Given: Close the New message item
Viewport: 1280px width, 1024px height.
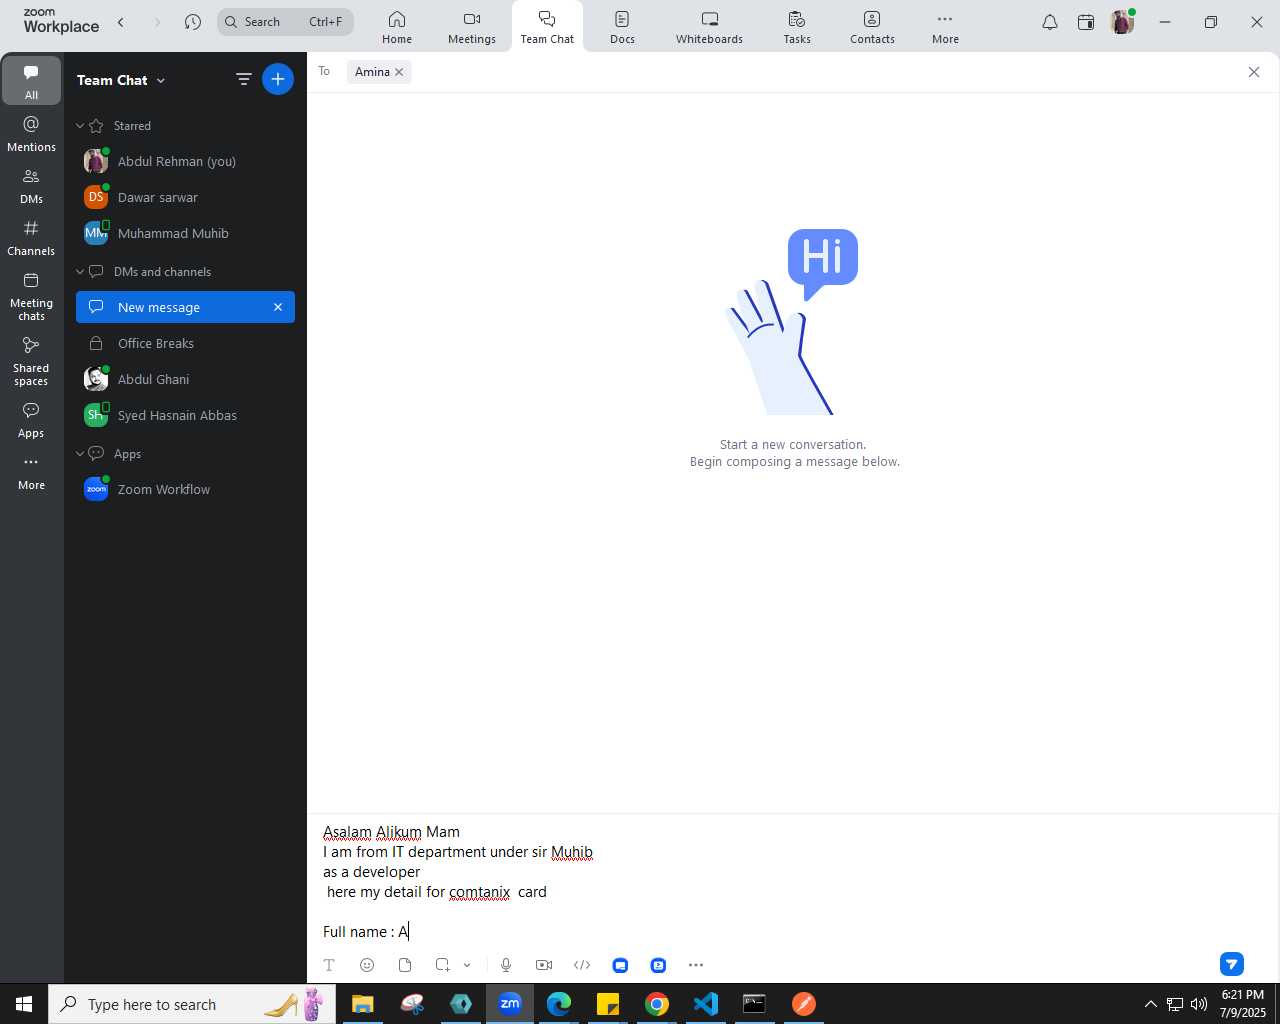Looking at the screenshot, I should [278, 307].
